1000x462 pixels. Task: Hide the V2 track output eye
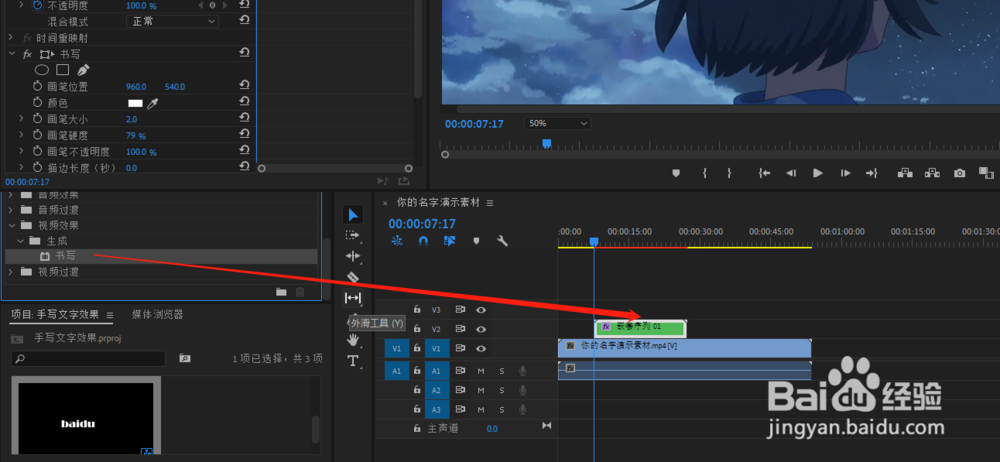[x=481, y=329]
